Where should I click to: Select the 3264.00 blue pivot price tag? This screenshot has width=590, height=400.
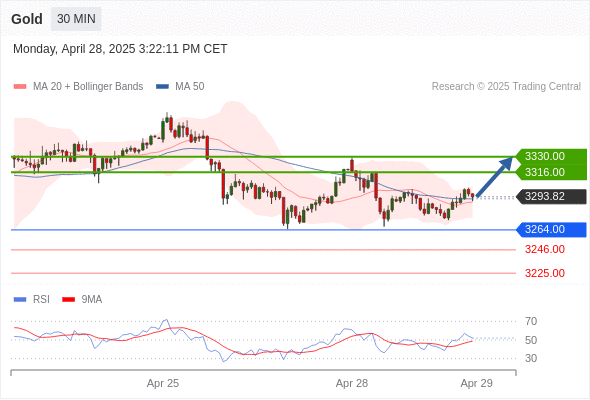pyautogui.click(x=551, y=230)
